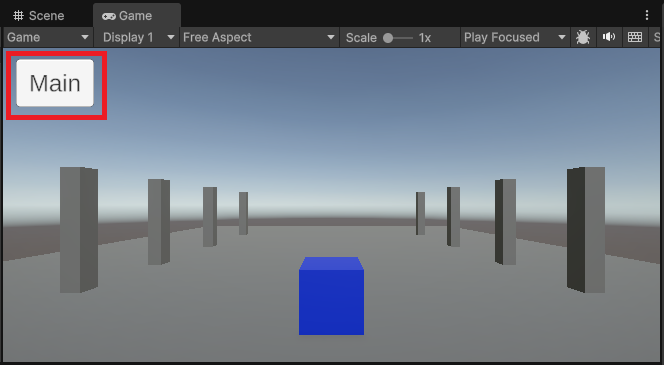Click the nearest left gray pillar
Image resolution: width=664 pixels, height=365 pixels.
click(79, 230)
